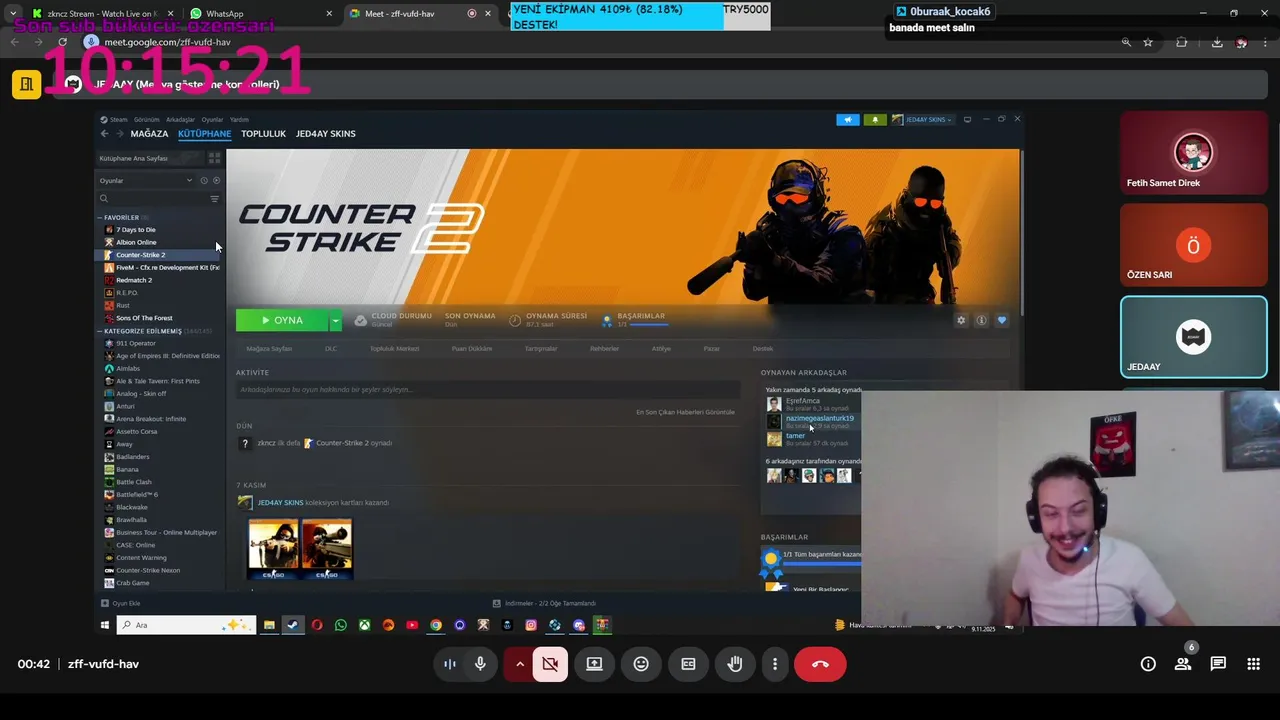Switch library to grid view icon

point(214,158)
